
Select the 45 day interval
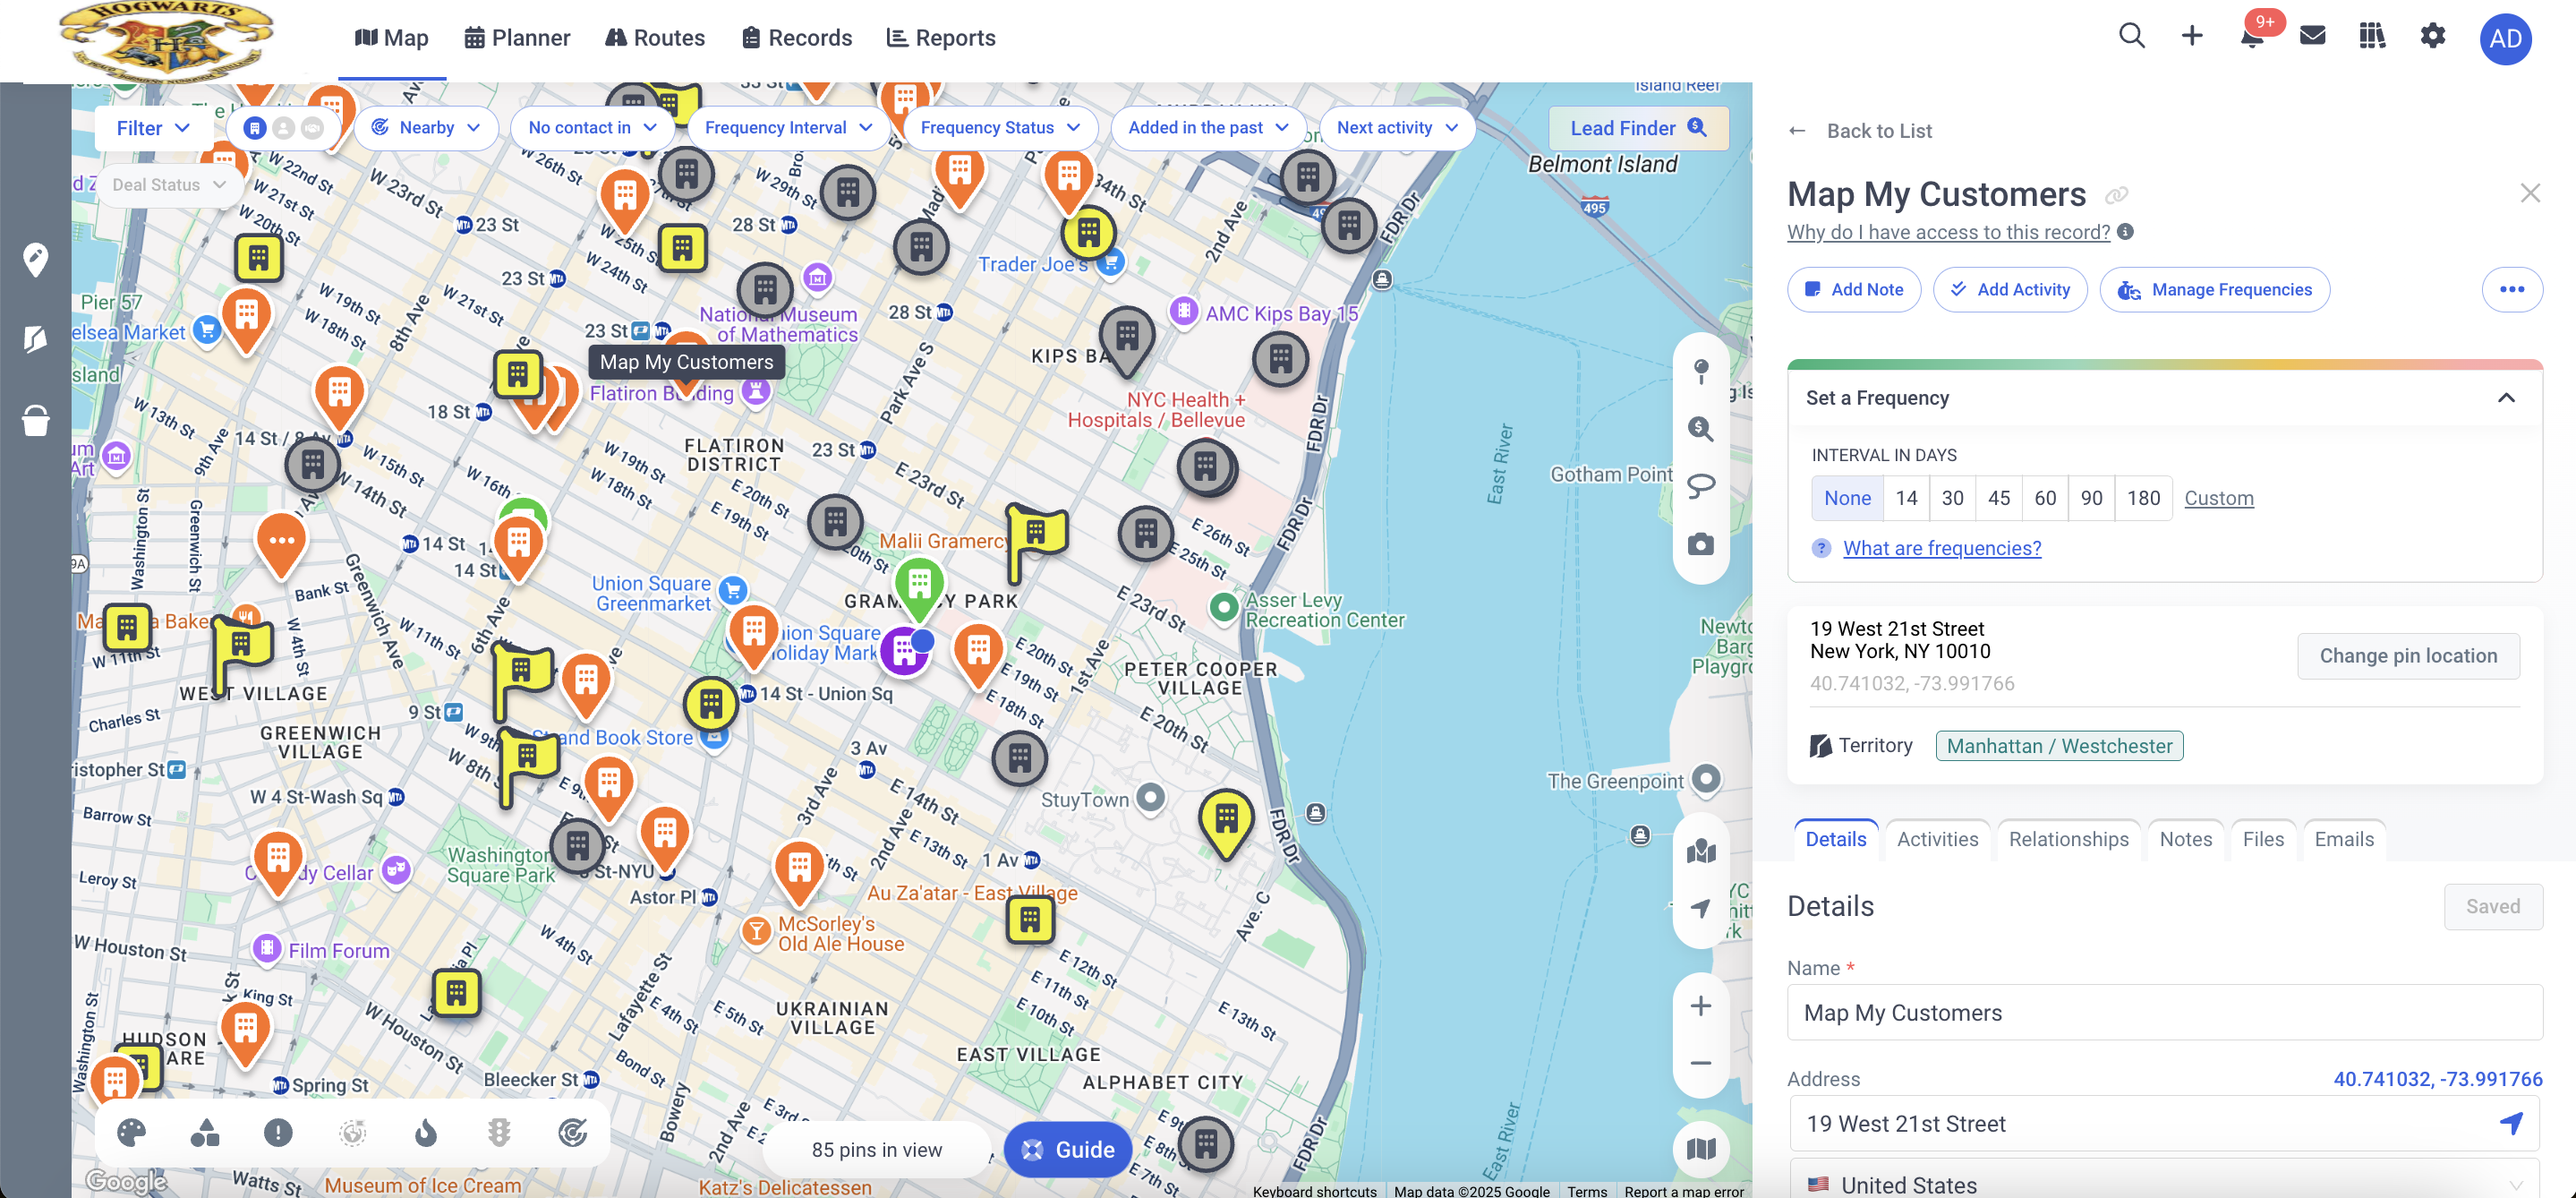point(1998,498)
